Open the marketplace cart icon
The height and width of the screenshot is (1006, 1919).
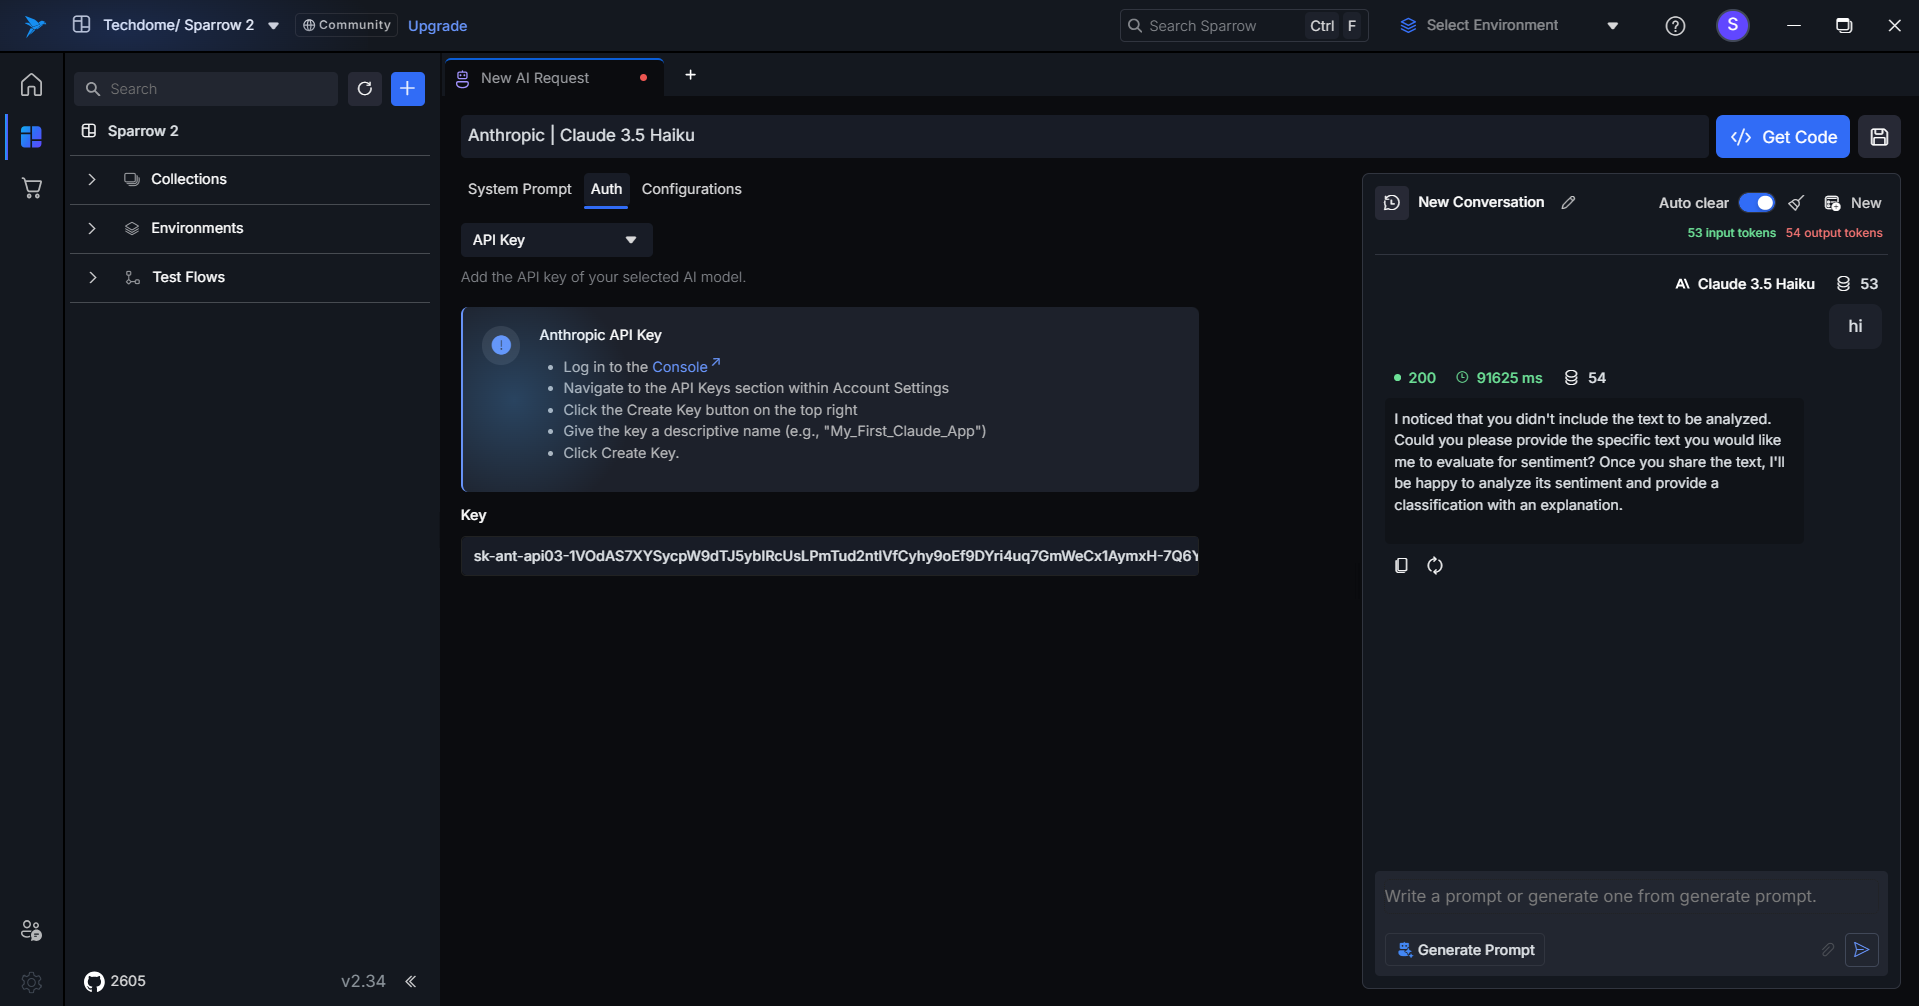point(31,188)
